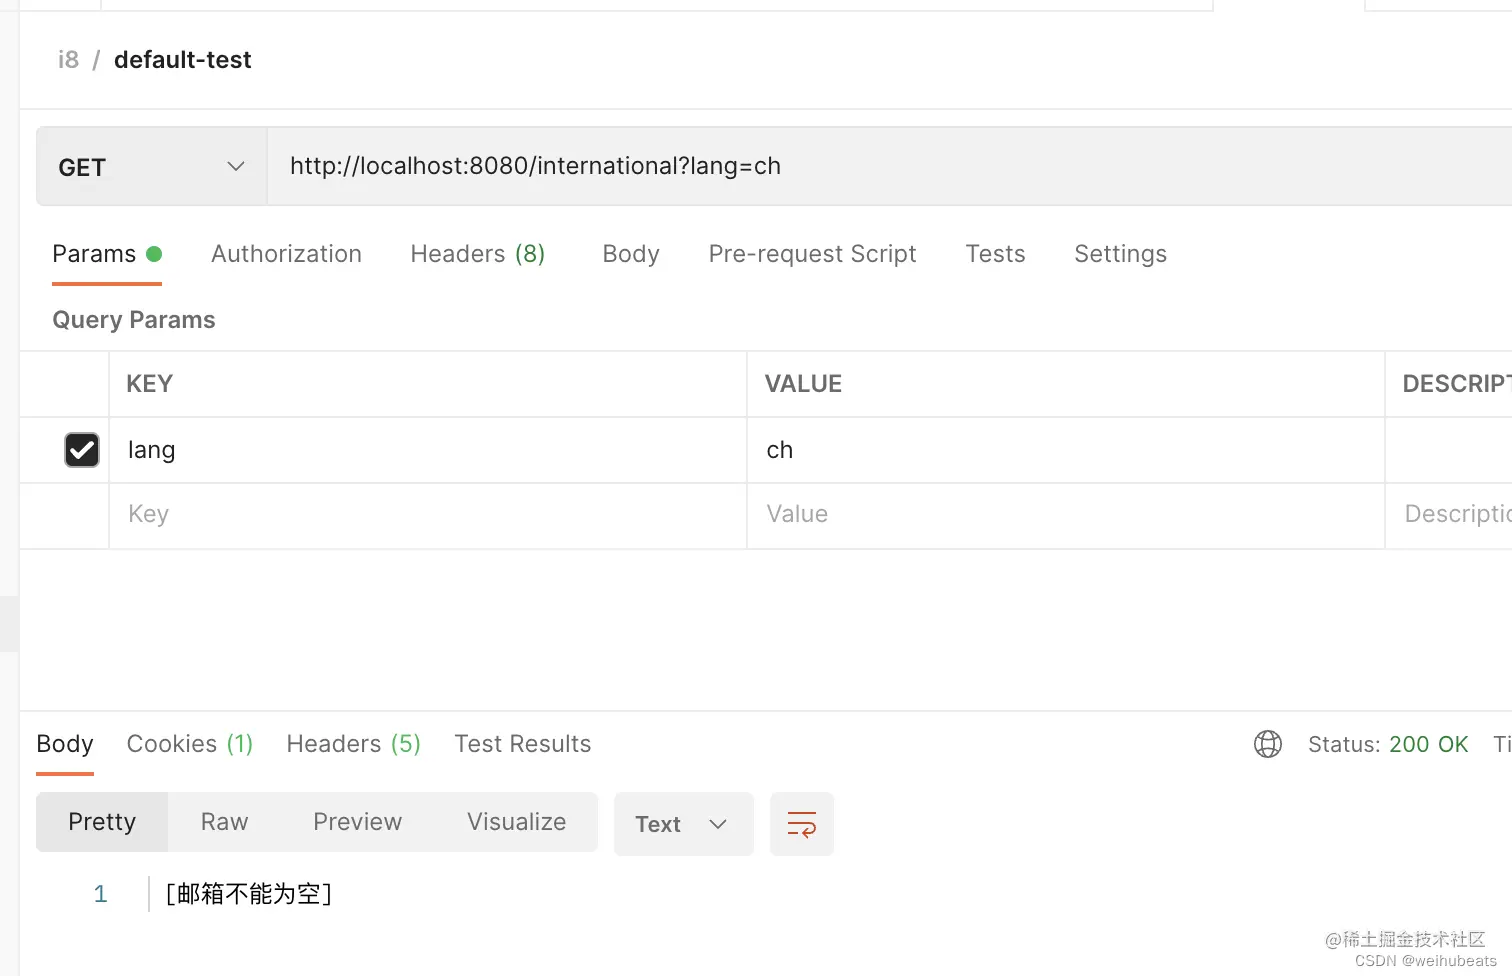1512x976 pixels.
Task: Open the Pre-request Script tab
Action: pyautogui.click(x=812, y=254)
